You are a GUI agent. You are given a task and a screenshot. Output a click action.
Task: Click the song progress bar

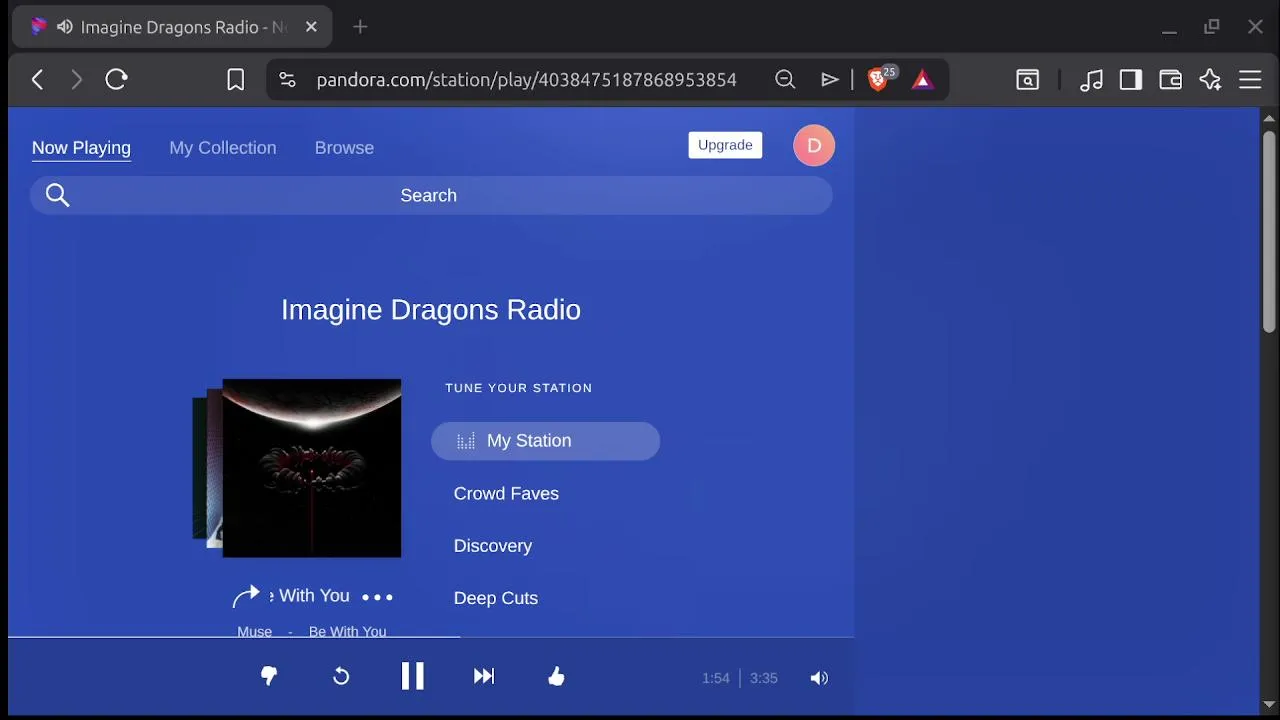(431, 636)
